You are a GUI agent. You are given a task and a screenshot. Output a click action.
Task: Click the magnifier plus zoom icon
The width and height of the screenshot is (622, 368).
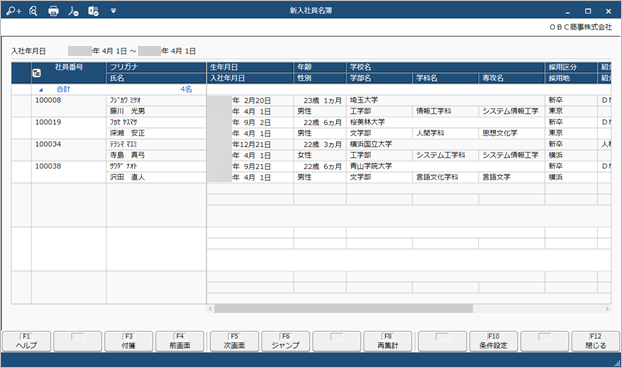pos(13,11)
